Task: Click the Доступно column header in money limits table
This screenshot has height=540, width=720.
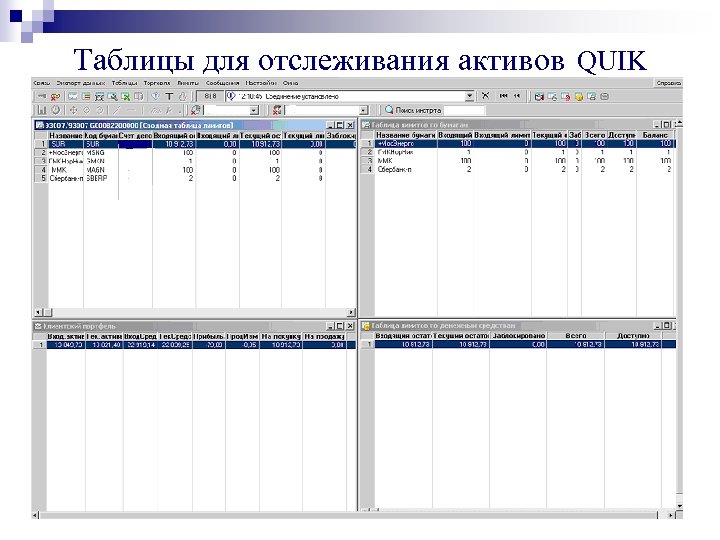Action: (634, 336)
